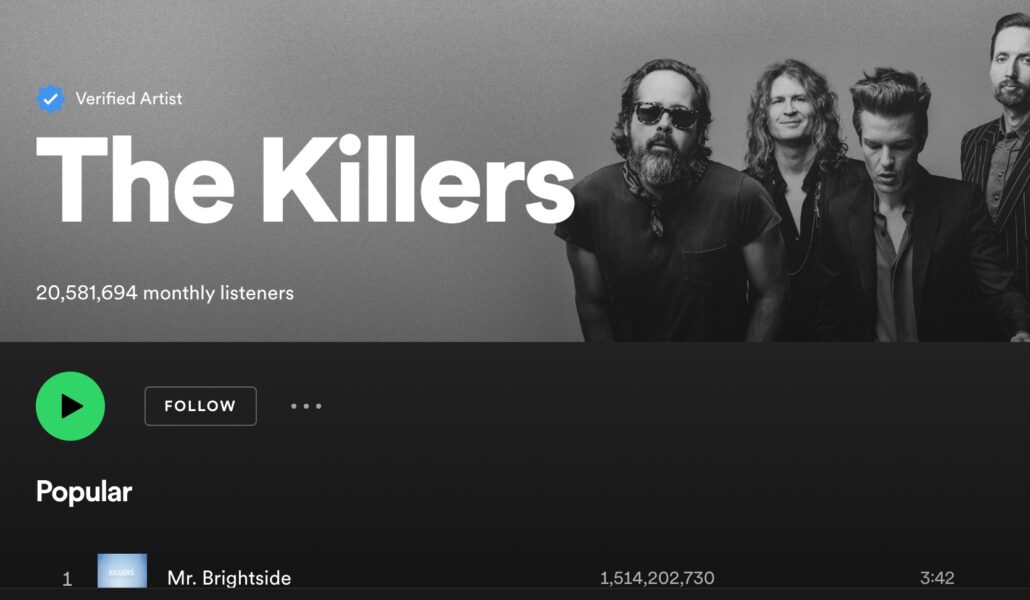Start playback with the green play button
1030x600 pixels.
(x=70, y=406)
